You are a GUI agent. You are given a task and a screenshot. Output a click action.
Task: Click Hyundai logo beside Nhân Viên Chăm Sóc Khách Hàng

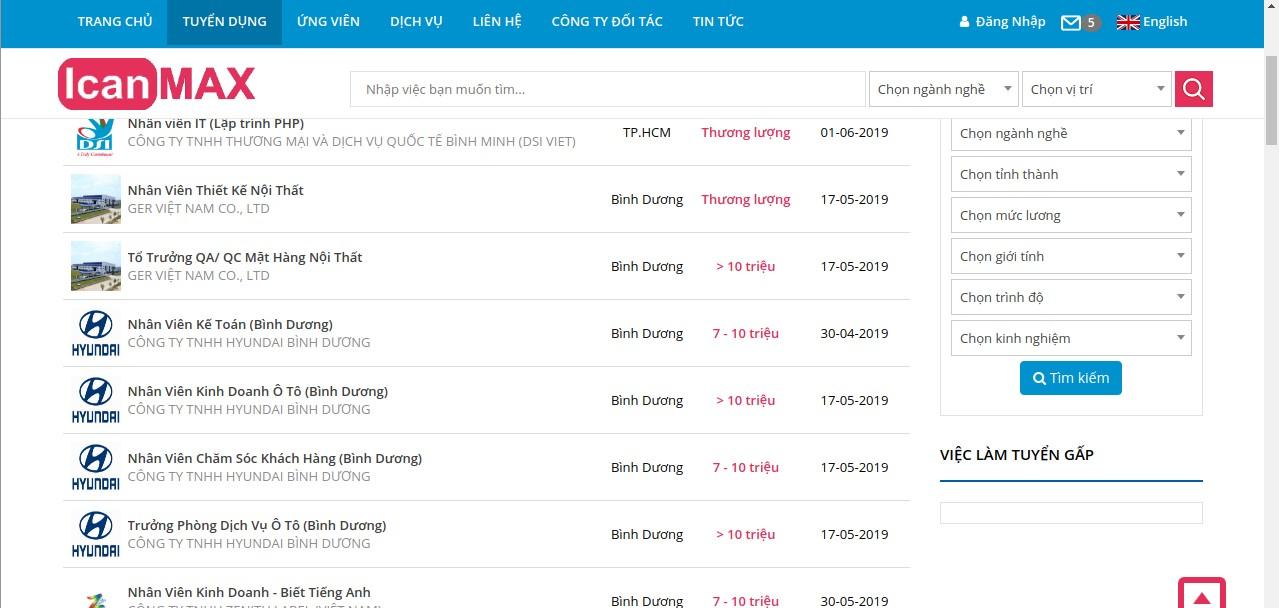coord(96,467)
